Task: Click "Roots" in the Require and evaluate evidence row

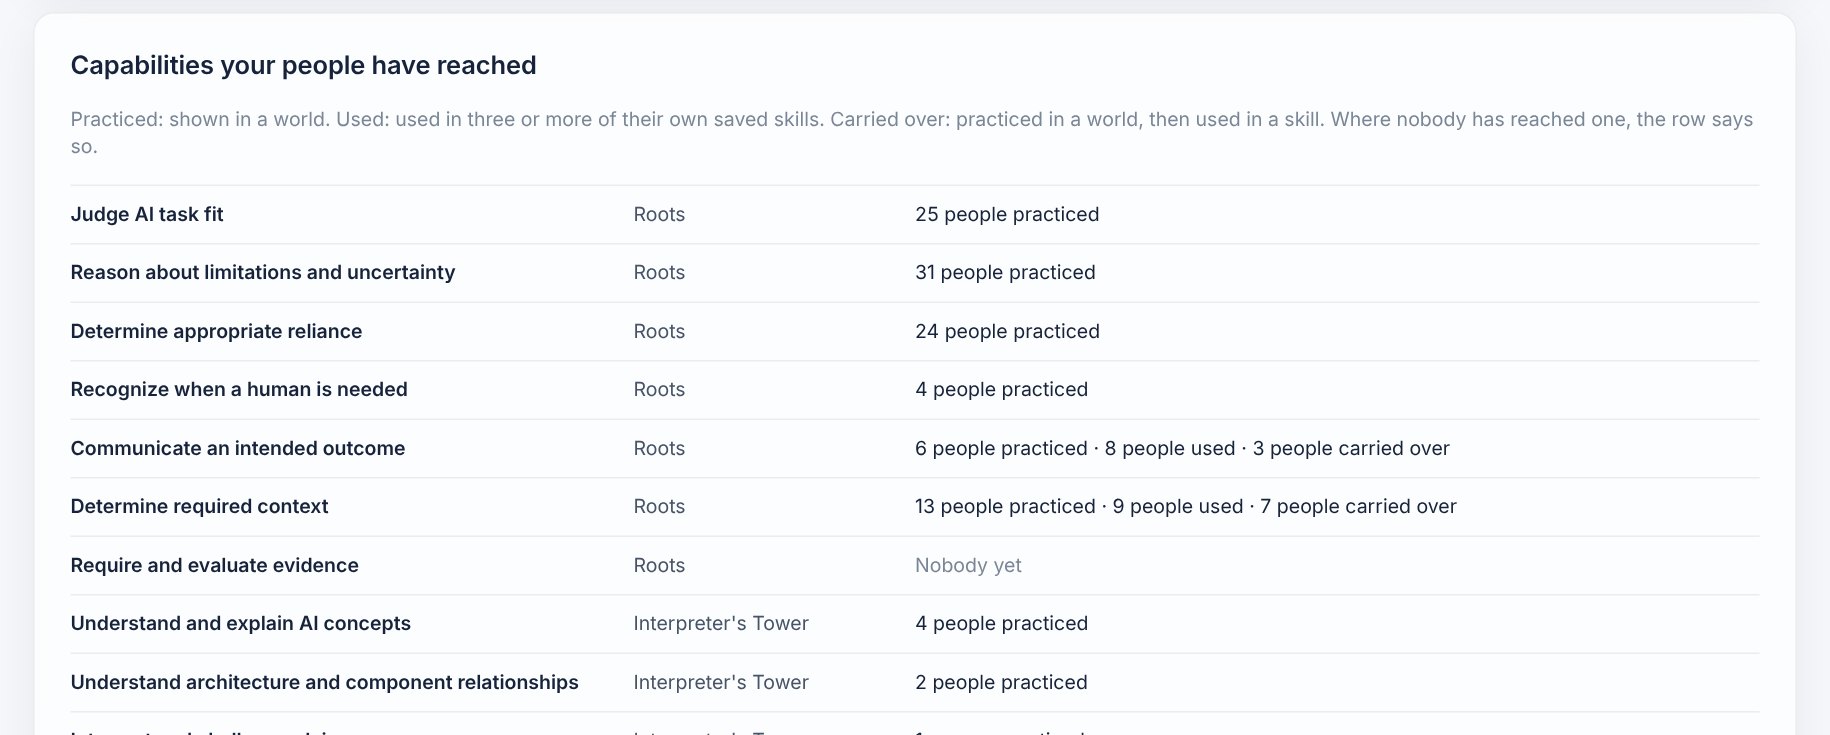Action: 659,565
